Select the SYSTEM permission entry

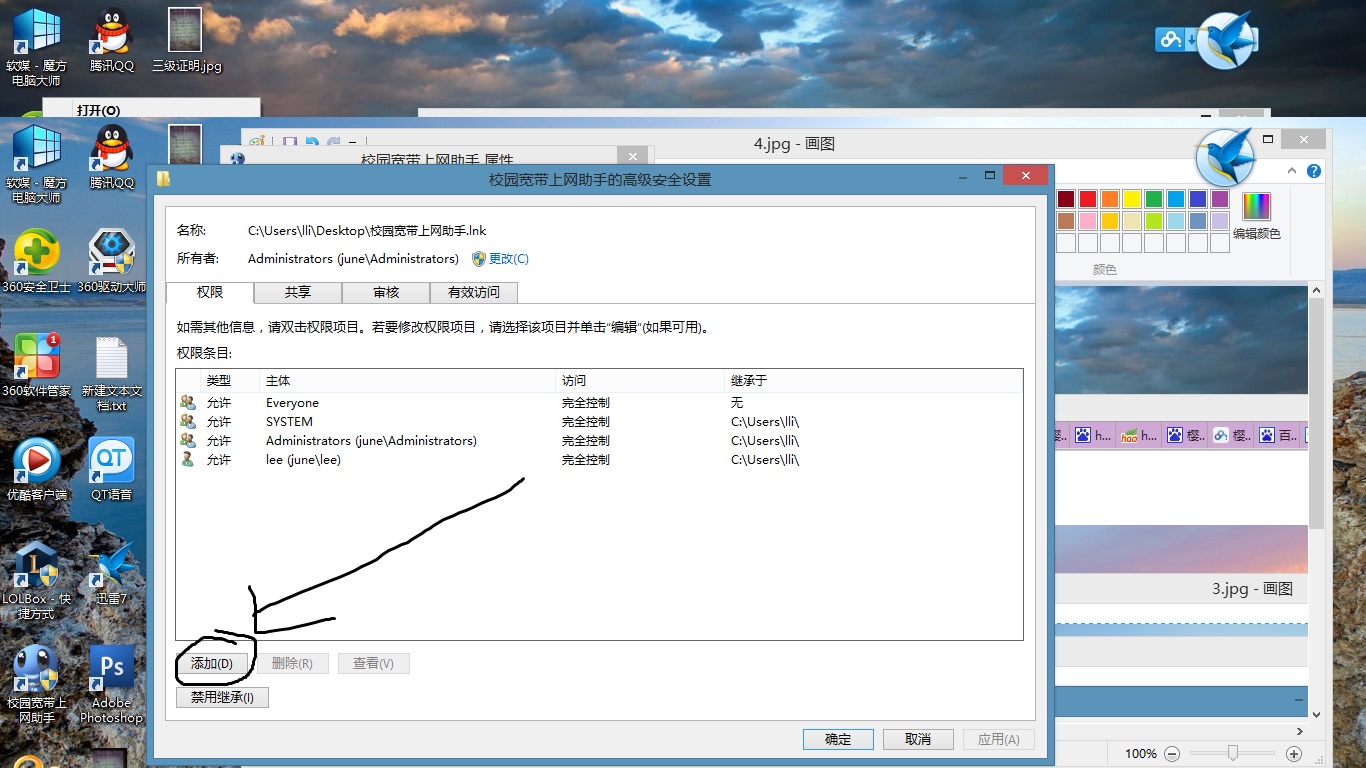pyautogui.click(x=599, y=421)
